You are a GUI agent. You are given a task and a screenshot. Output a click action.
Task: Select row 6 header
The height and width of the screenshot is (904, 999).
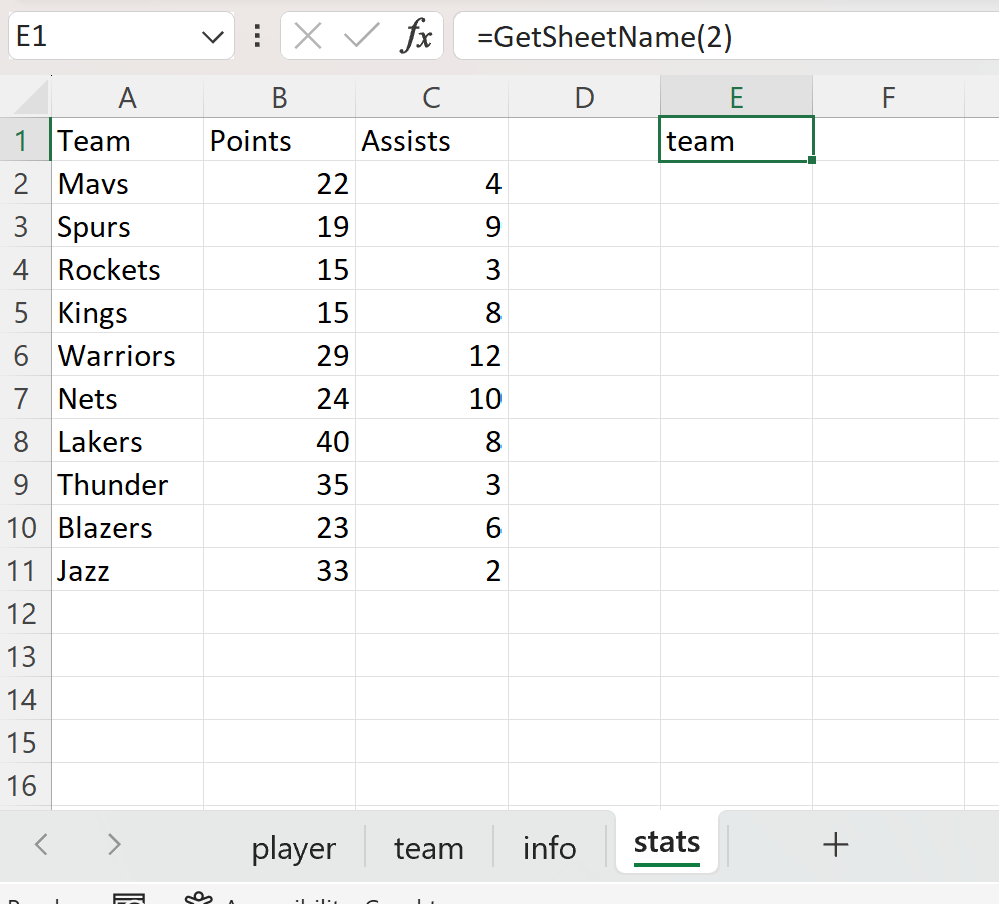23,355
